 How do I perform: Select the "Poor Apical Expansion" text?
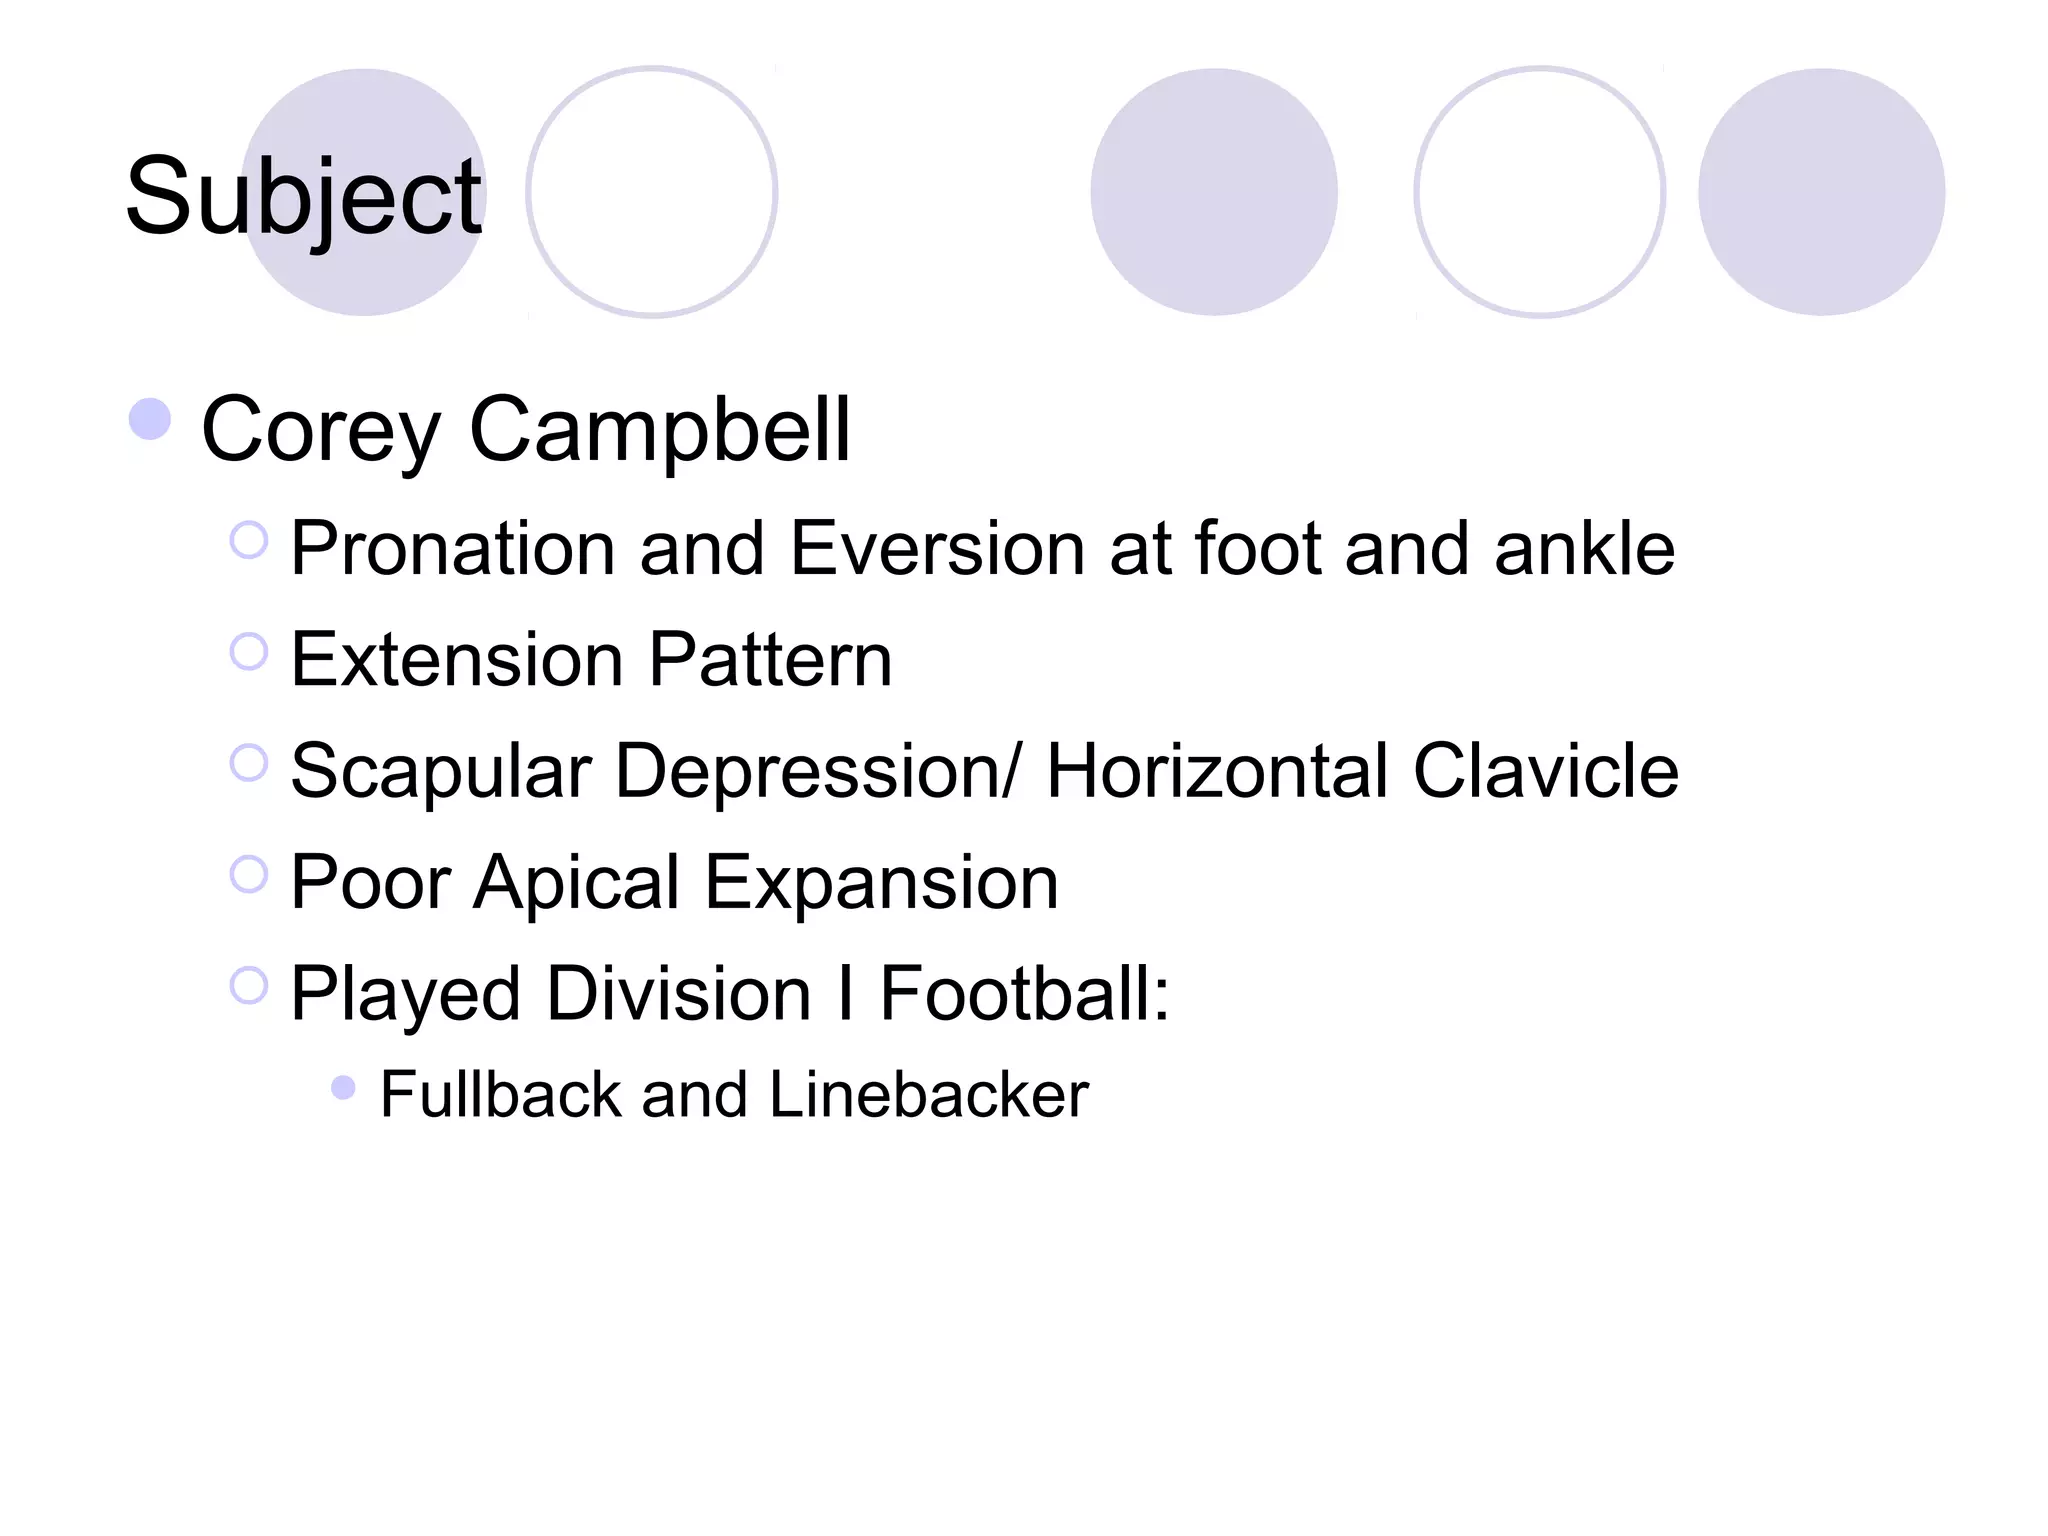[x=674, y=883]
